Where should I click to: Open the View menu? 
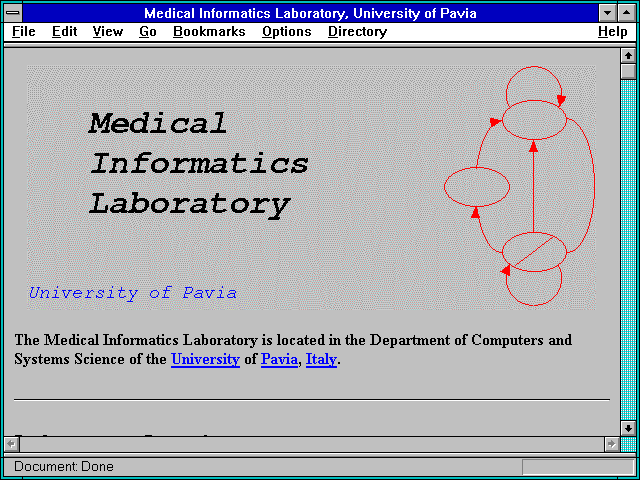point(108,32)
